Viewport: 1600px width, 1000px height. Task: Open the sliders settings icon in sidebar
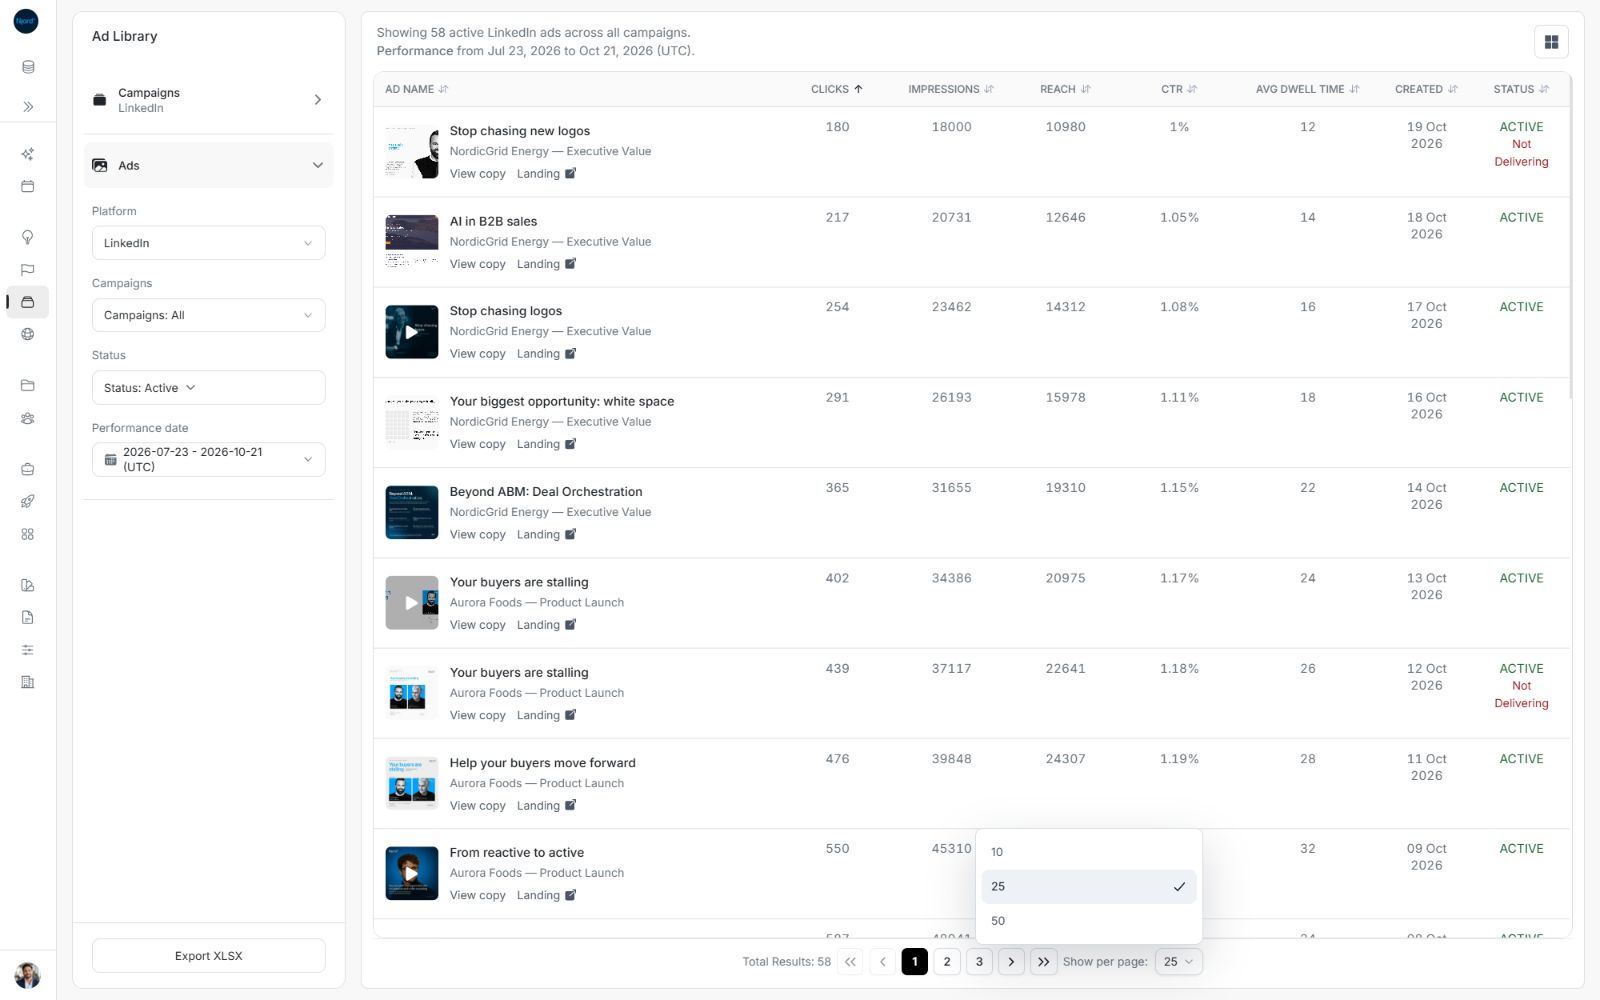[28, 650]
